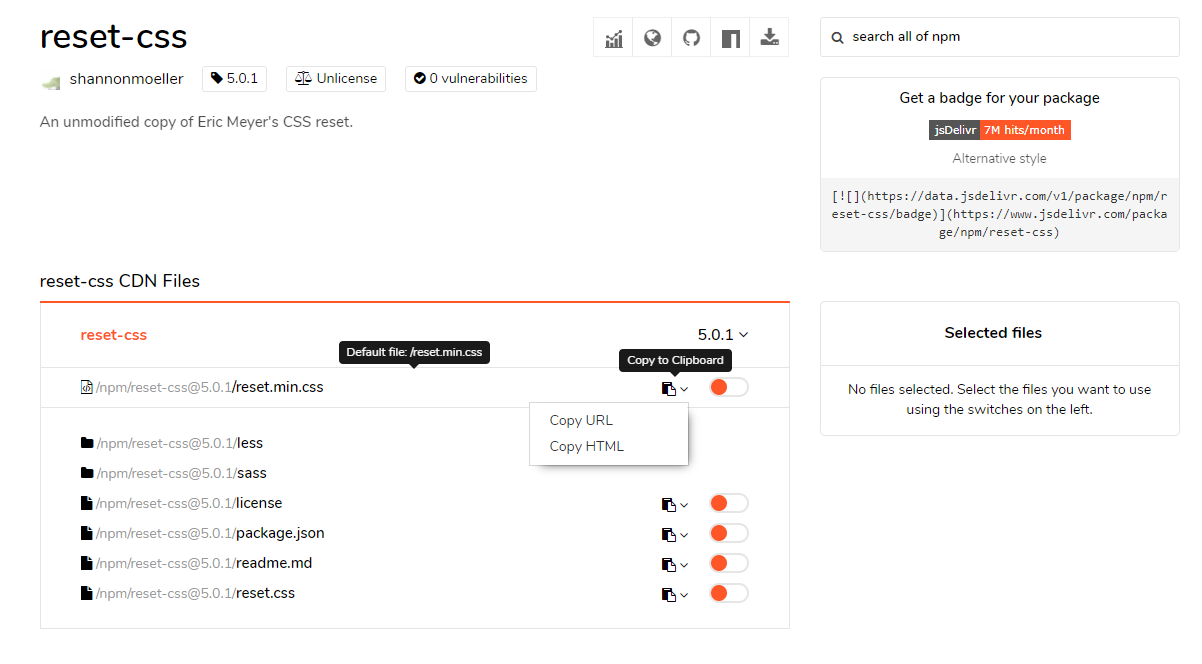Open /npm/reset-css@5.0.1/reset.min.css file link
Image resolution: width=1202 pixels, height=664 pixels.
coord(209,387)
